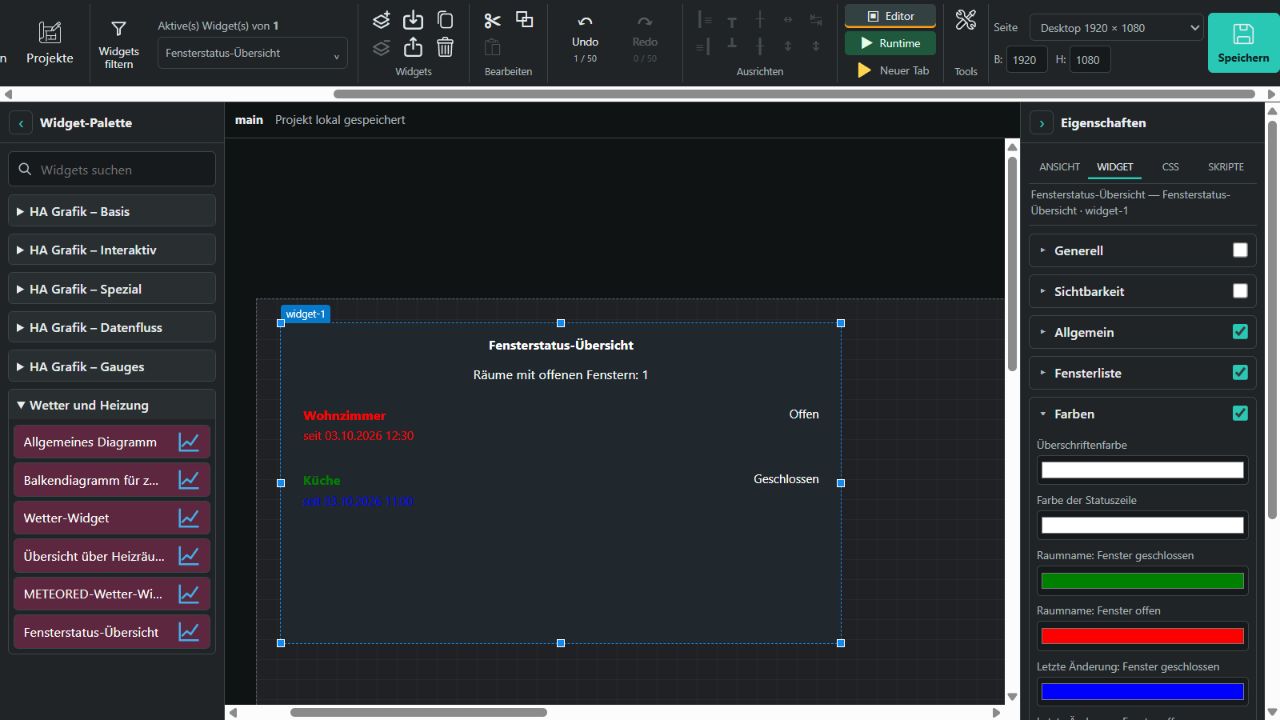This screenshot has width=1280, height=720.
Task: Click the copy widgets icon
Action: (x=445, y=20)
